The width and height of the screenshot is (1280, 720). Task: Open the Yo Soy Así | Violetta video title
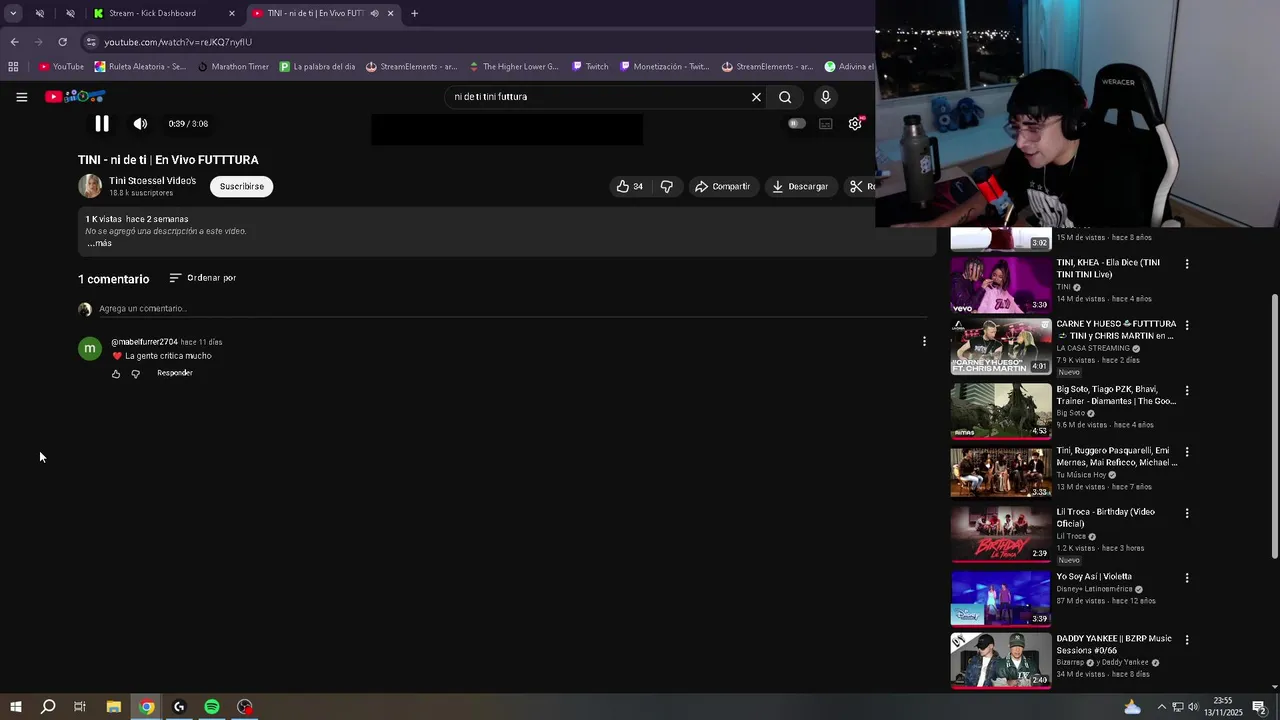tap(1094, 577)
